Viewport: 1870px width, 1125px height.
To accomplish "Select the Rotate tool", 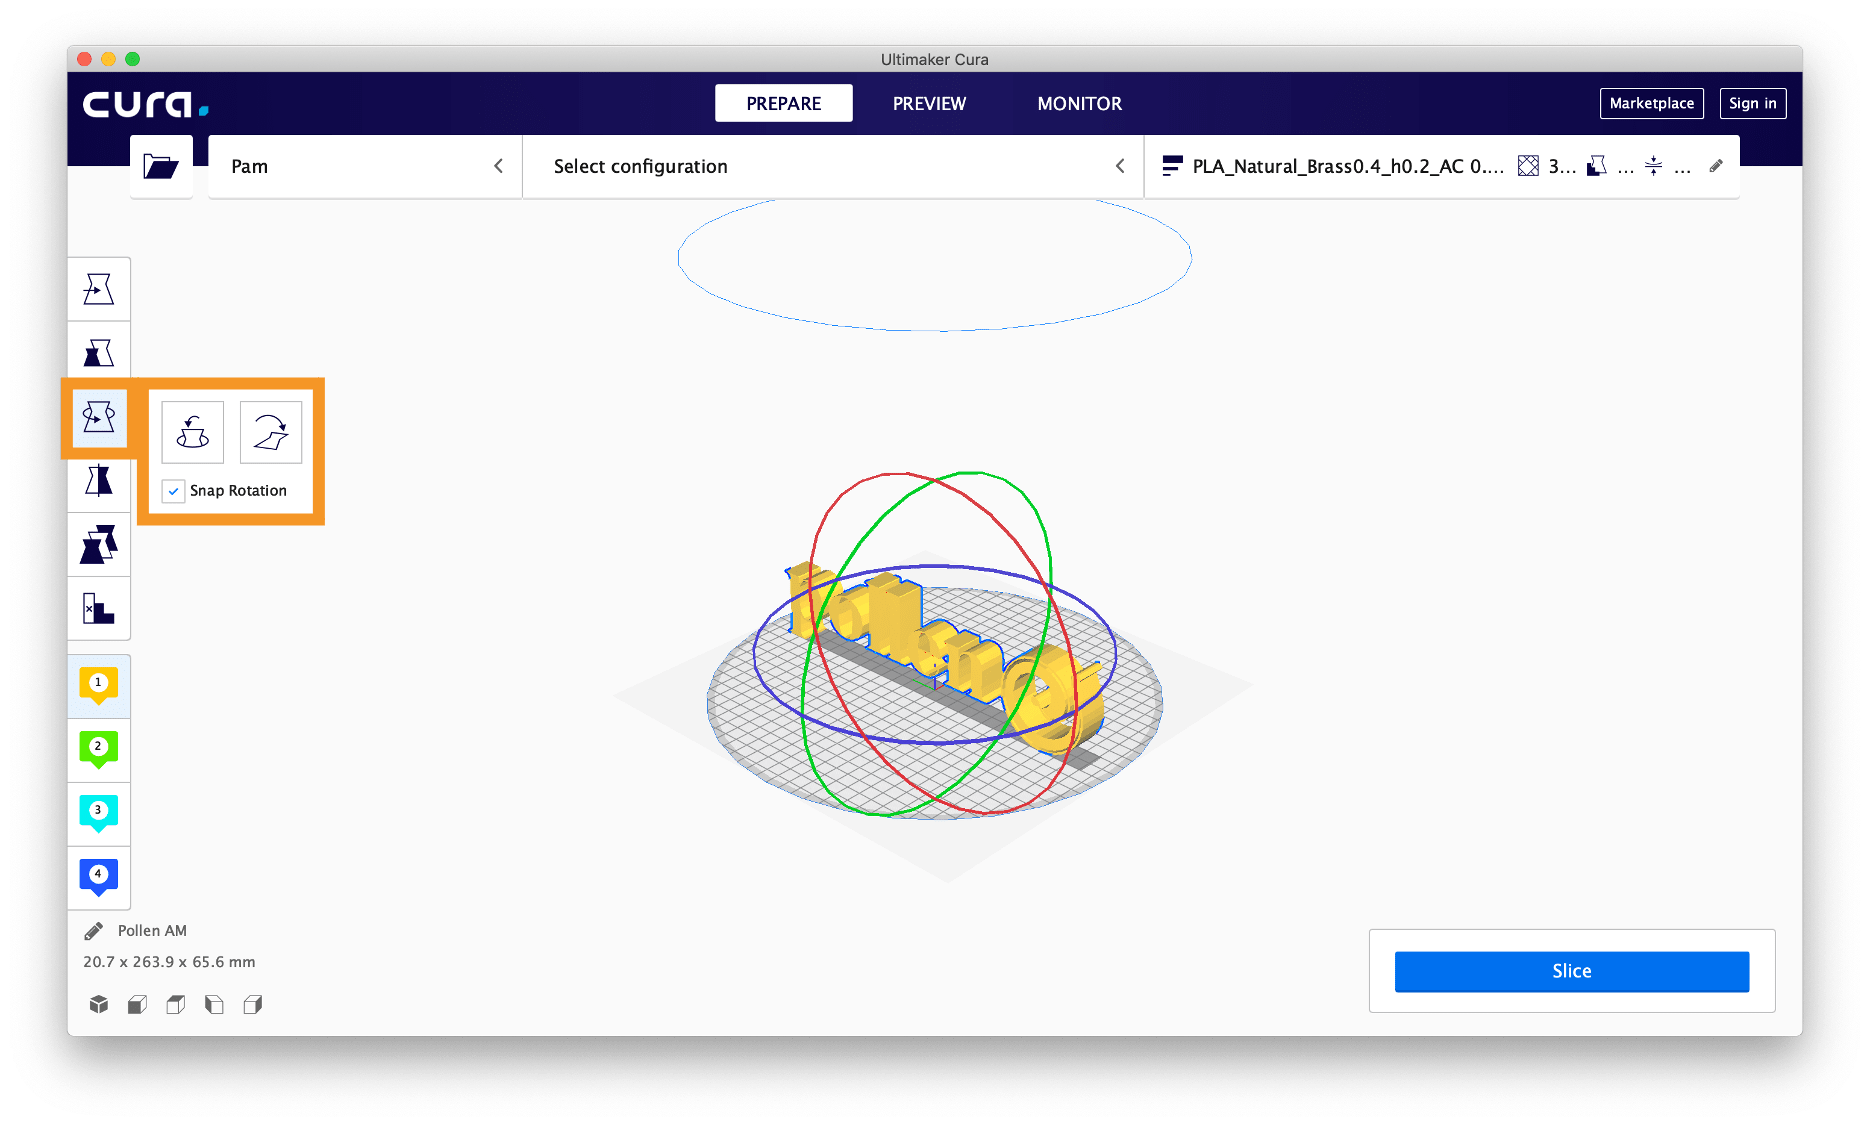I will tap(99, 417).
